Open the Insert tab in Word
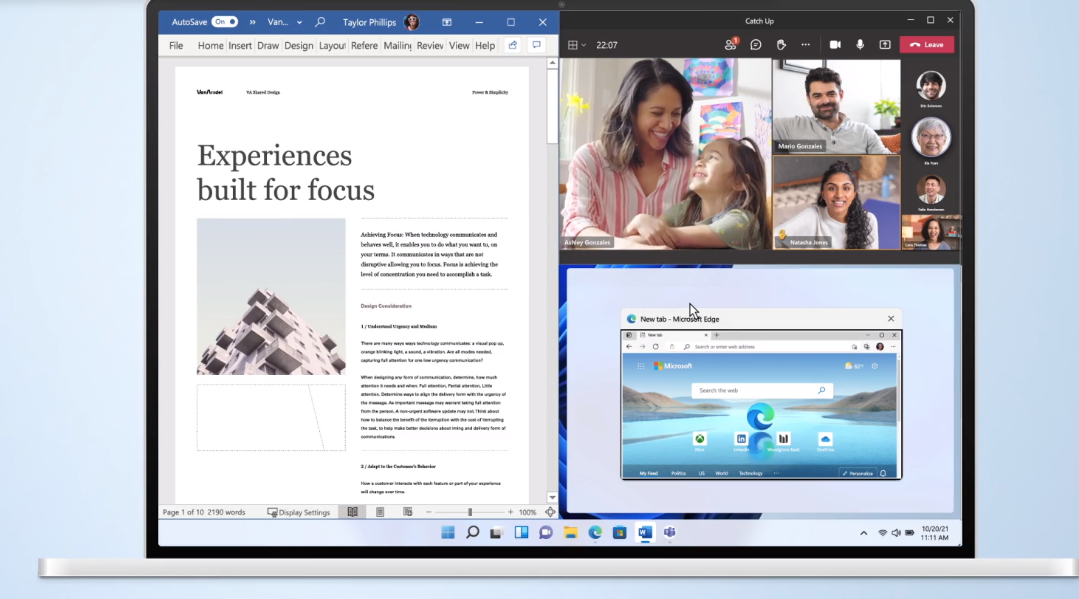Screen dimensions: 1079x599 click(240, 46)
